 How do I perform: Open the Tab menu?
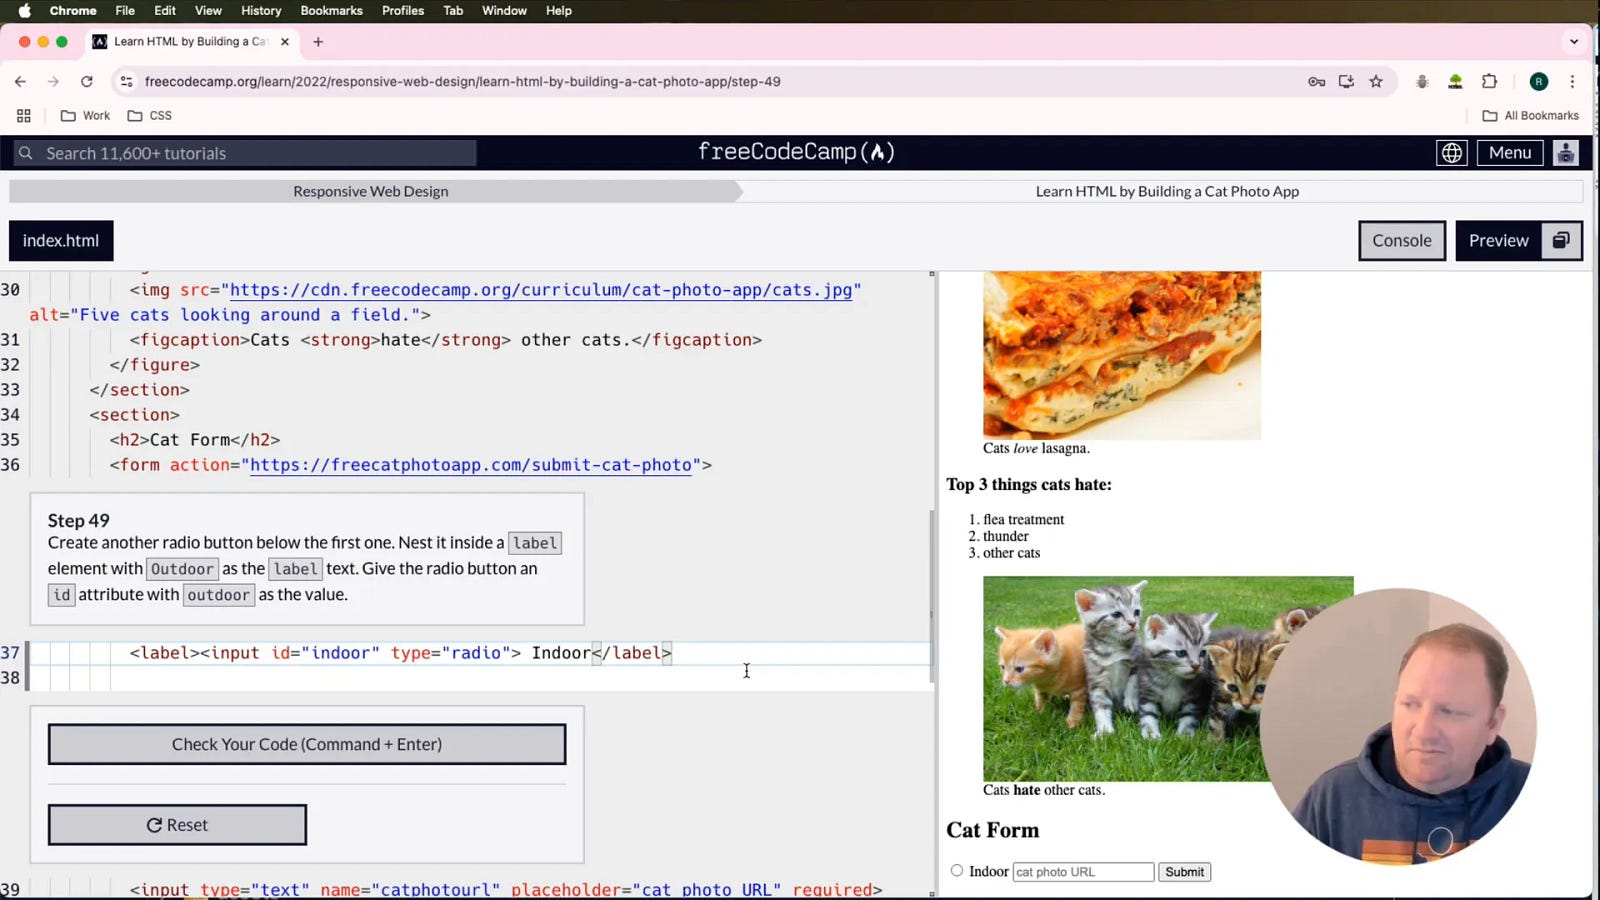pyautogui.click(x=453, y=11)
